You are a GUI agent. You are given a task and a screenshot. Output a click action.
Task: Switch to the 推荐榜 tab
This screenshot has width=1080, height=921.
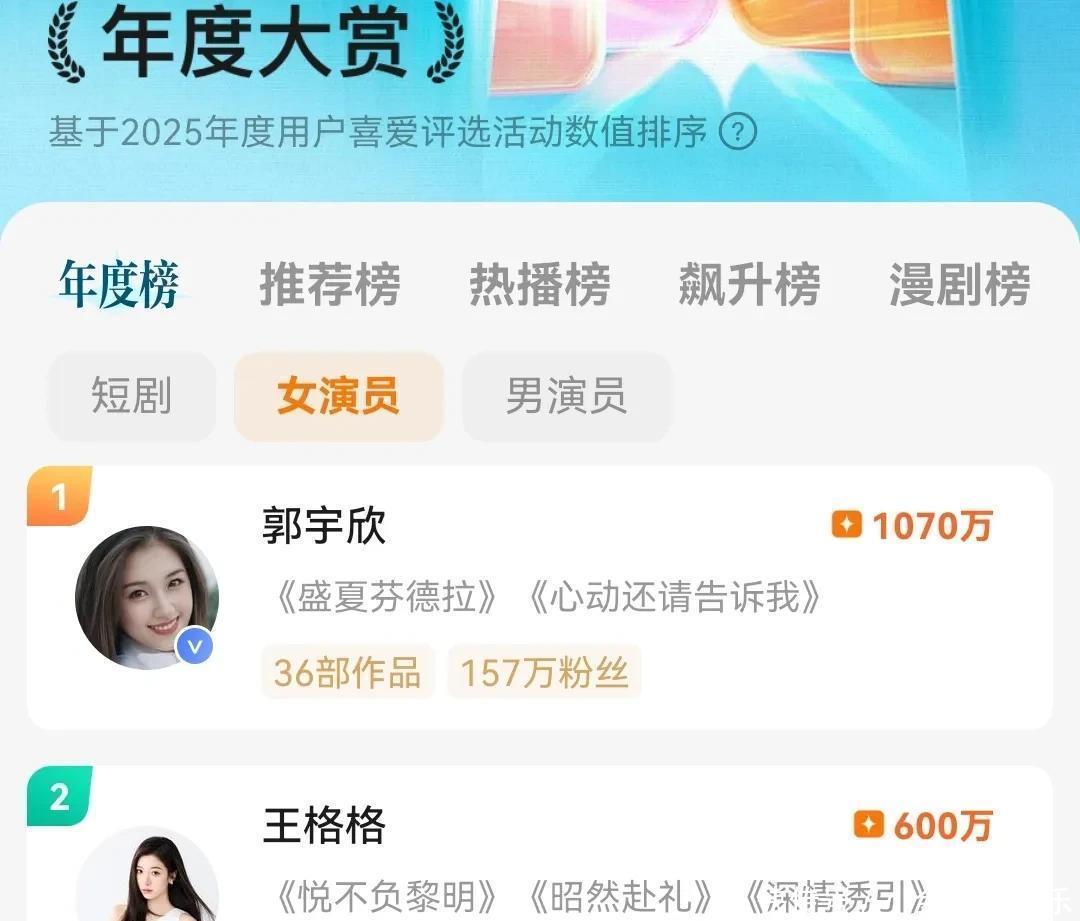(x=330, y=284)
